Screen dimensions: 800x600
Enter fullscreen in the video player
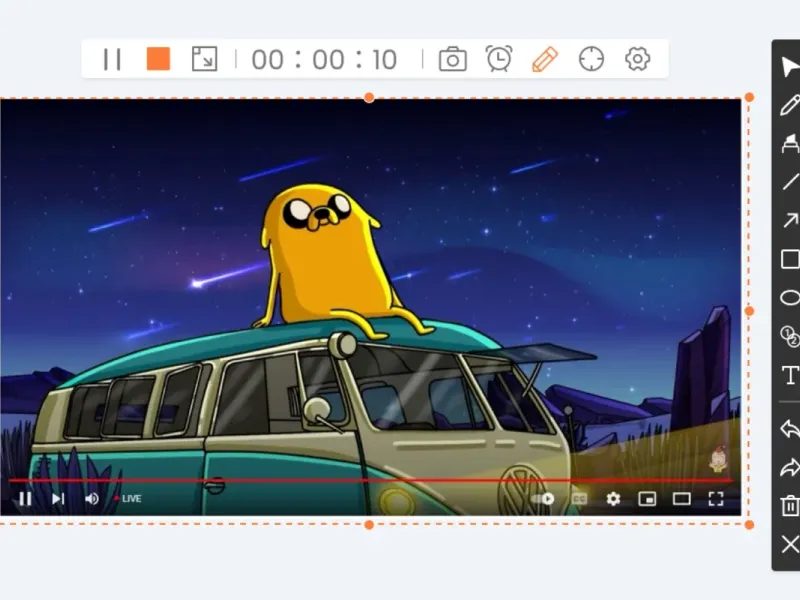click(716, 498)
